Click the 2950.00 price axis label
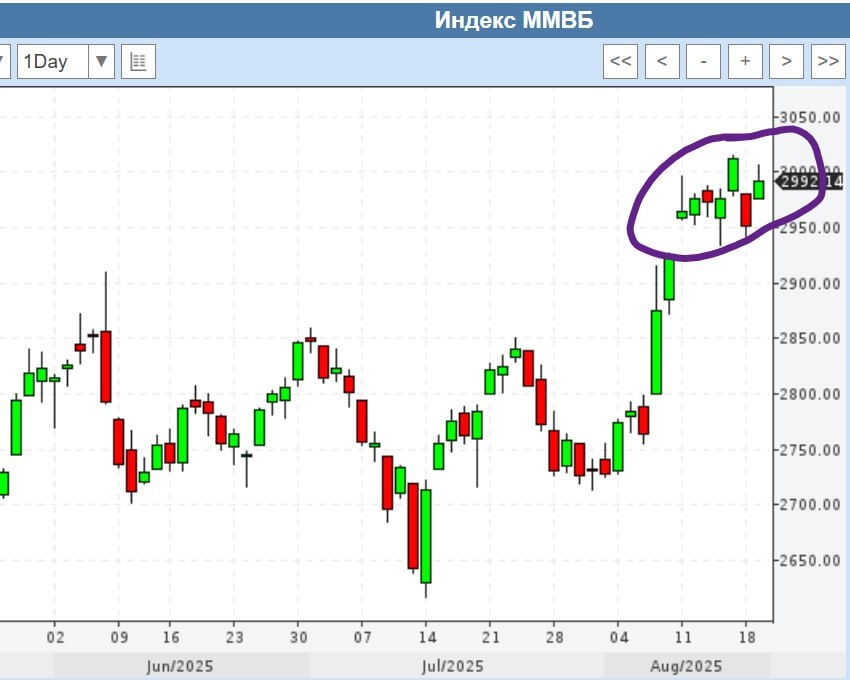This screenshot has height=680, width=850. click(810, 228)
